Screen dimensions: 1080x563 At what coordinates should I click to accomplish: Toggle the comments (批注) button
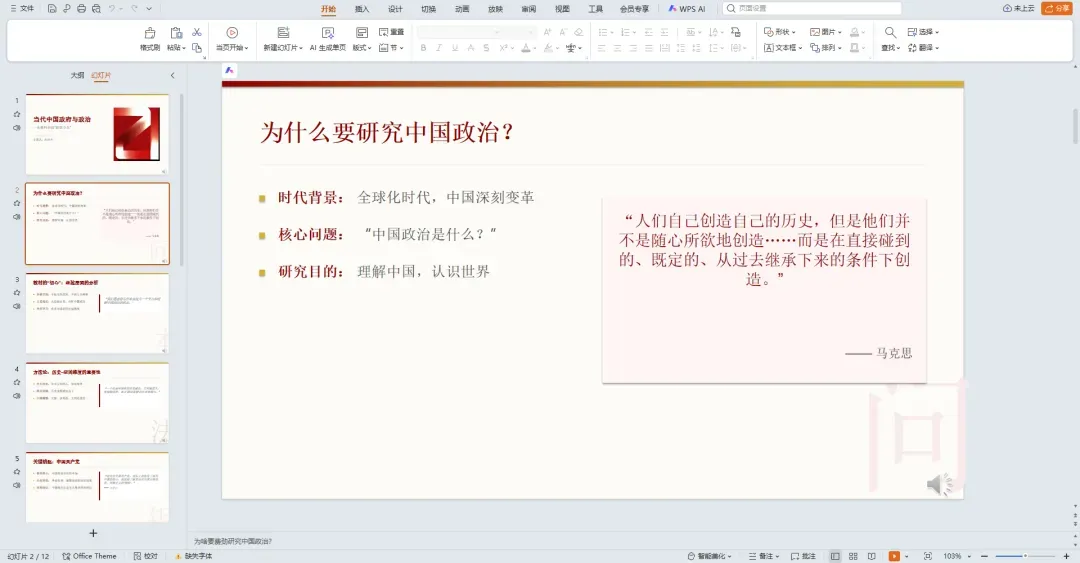(803, 556)
